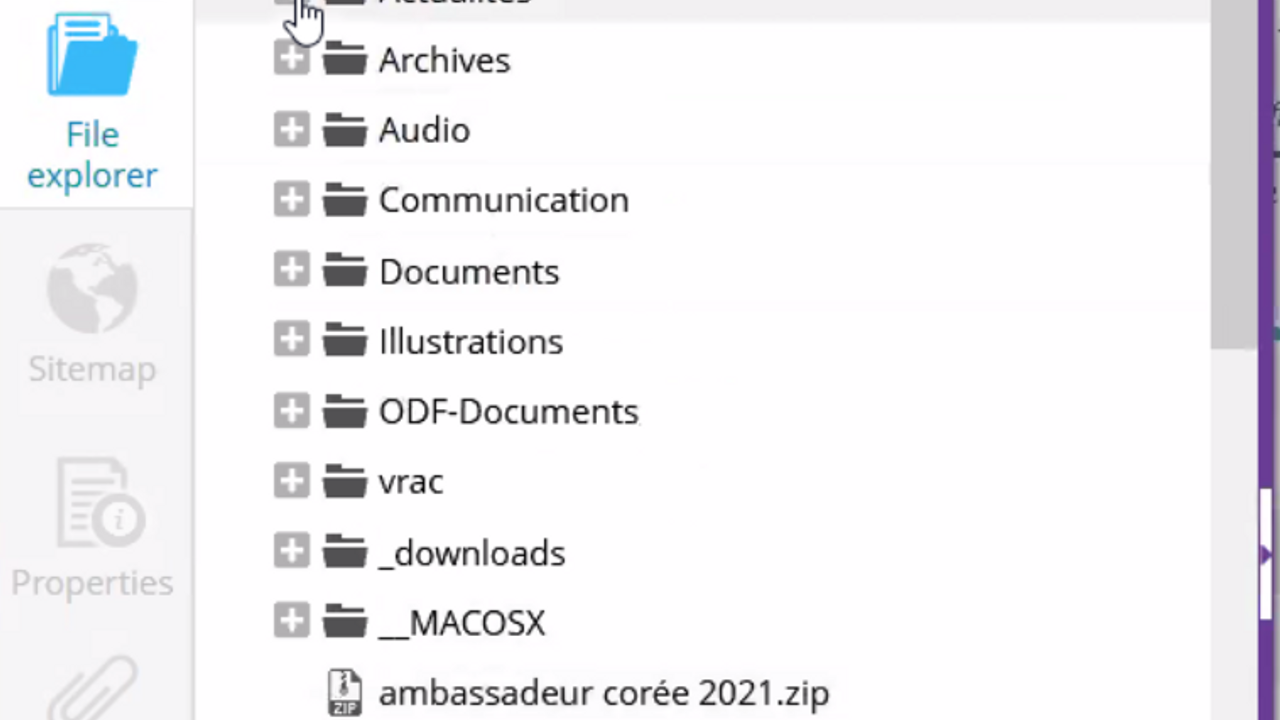Select the Communication folder label
Image resolution: width=1280 pixels, height=720 pixels.
503,200
